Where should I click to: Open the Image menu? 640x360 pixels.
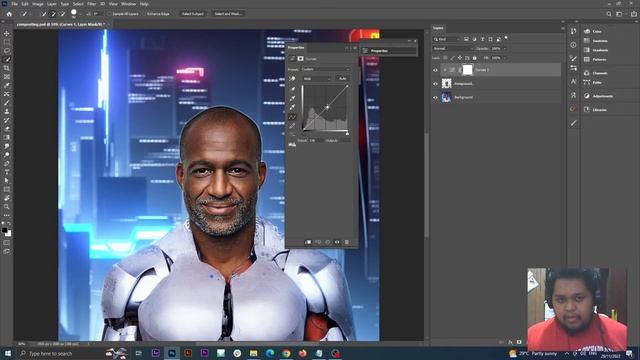click(37, 4)
